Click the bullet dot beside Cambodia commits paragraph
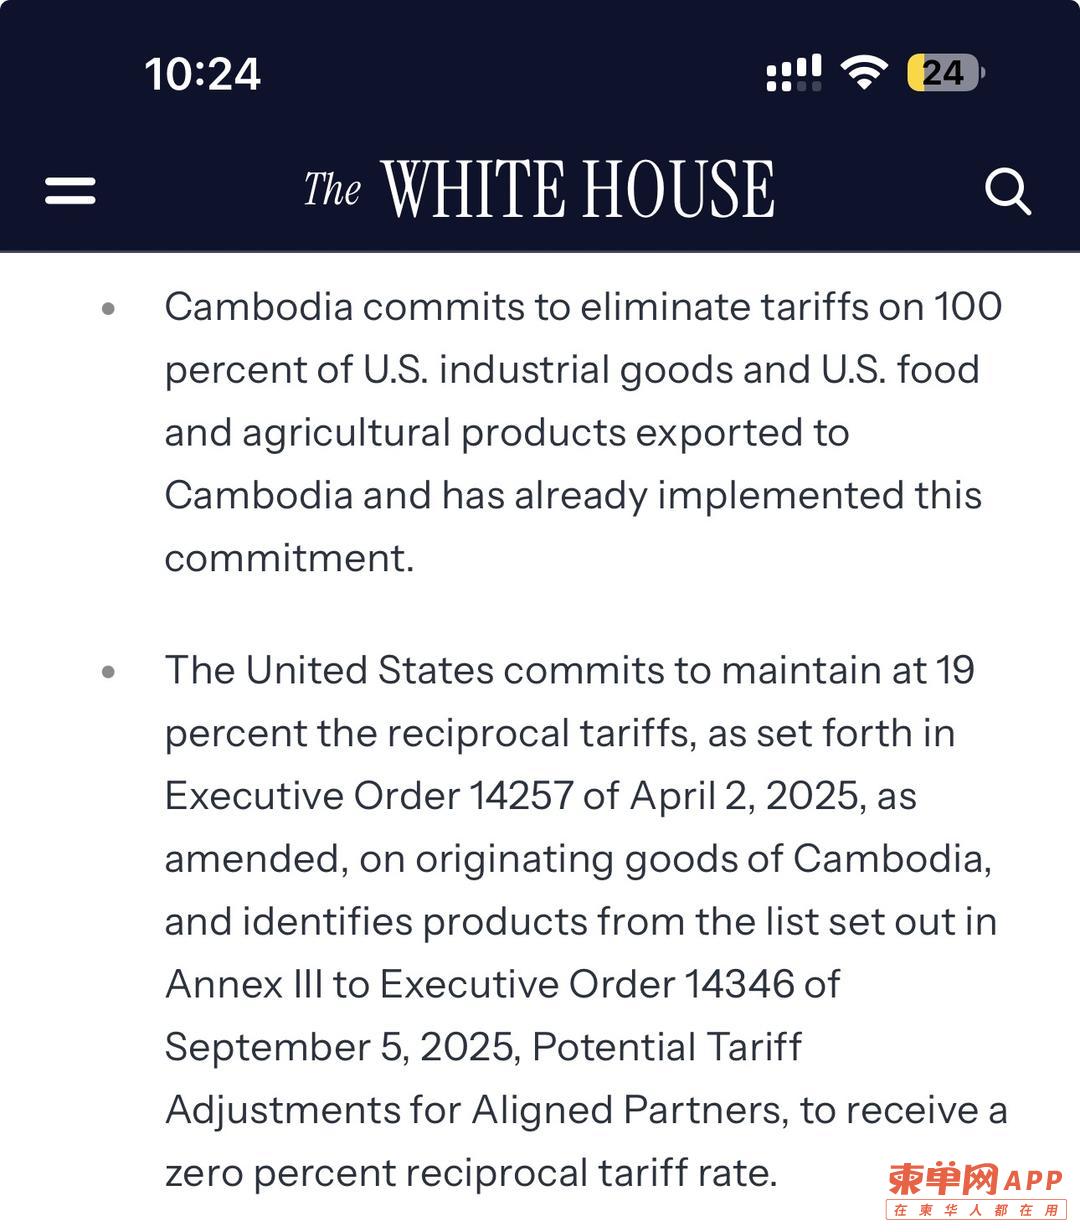 109,308
